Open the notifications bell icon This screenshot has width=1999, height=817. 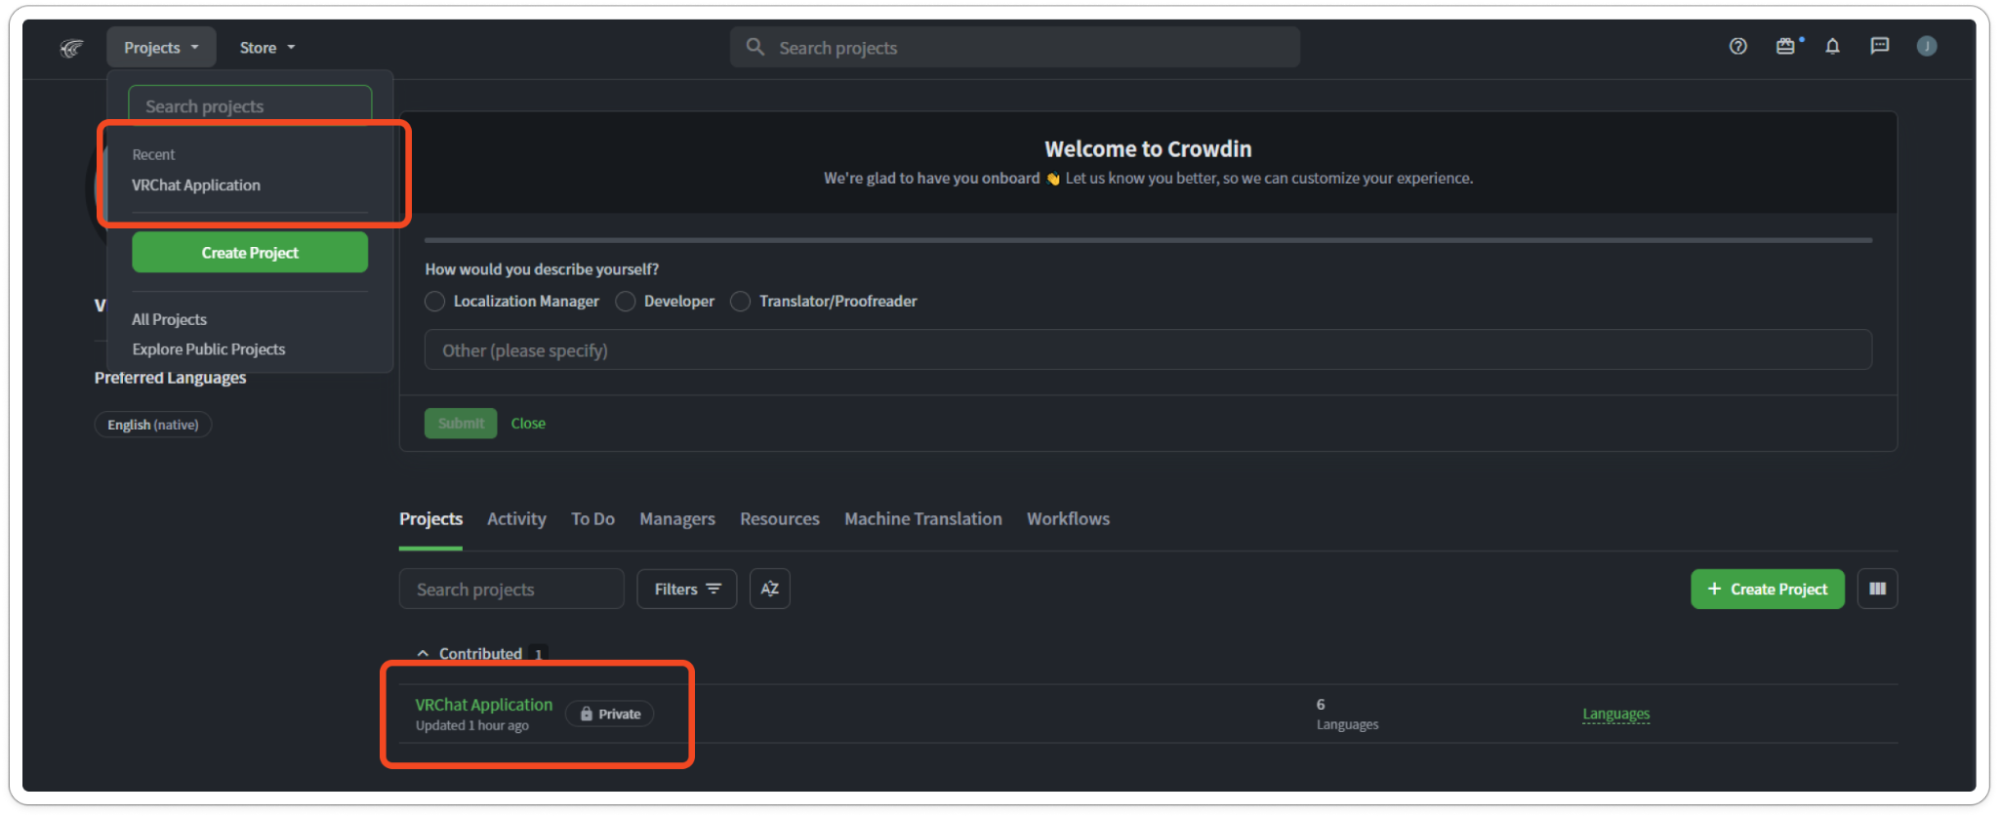click(x=1832, y=47)
